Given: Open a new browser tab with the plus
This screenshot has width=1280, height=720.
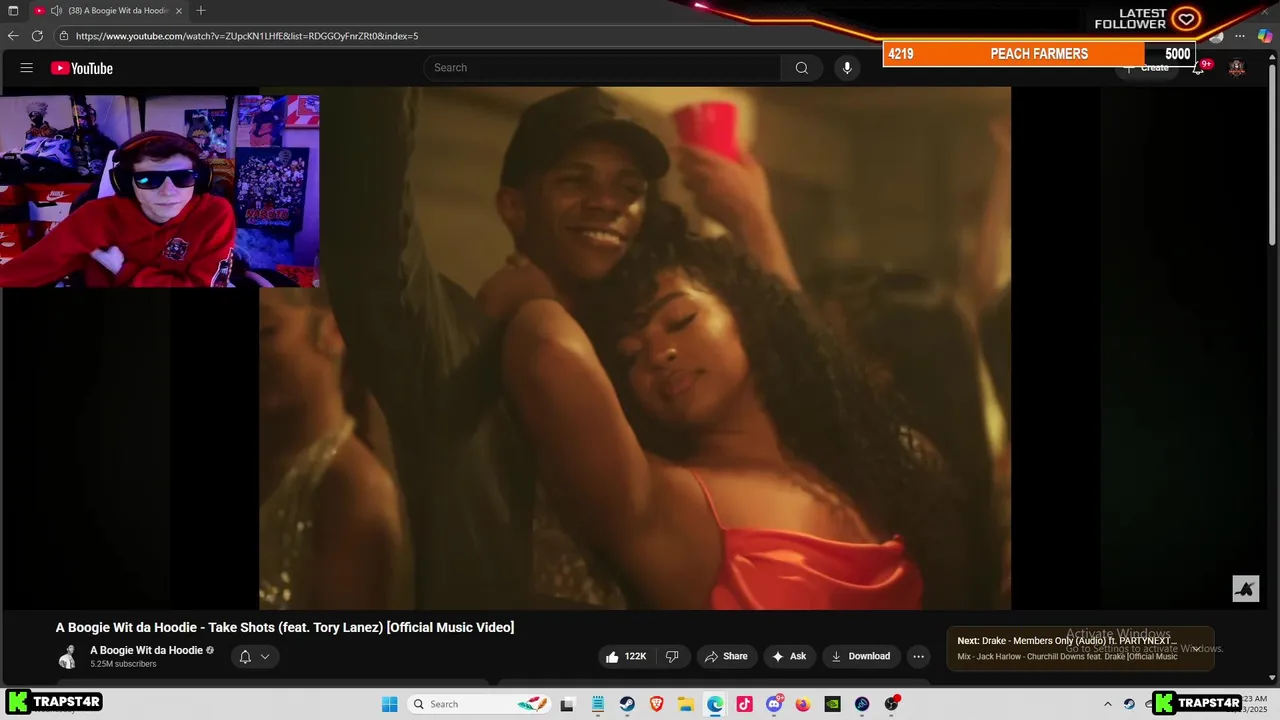Looking at the screenshot, I should coord(201,10).
